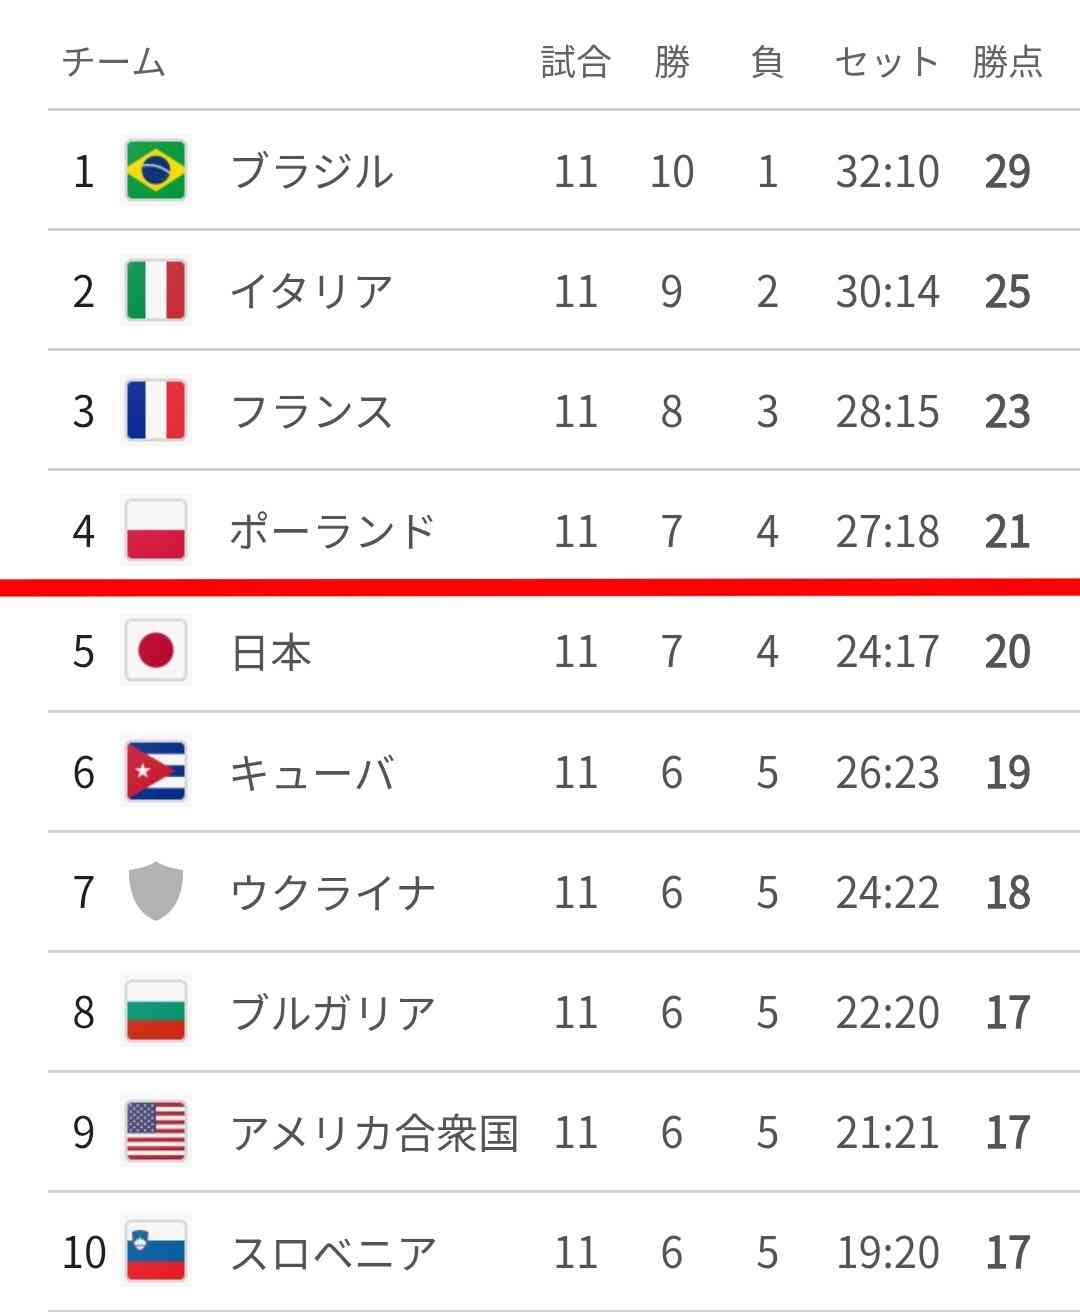Click the セット column header
The image size is (1080, 1312).
(887, 62)
